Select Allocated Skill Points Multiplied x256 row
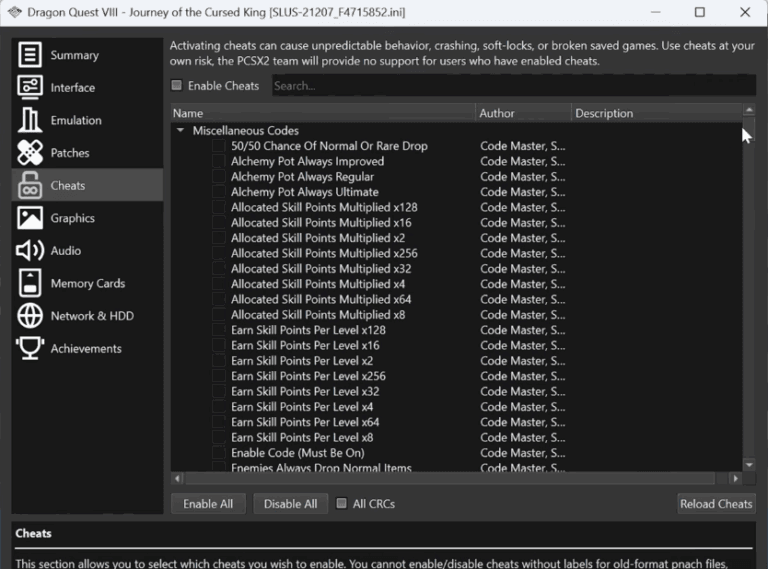 (456, 253)
